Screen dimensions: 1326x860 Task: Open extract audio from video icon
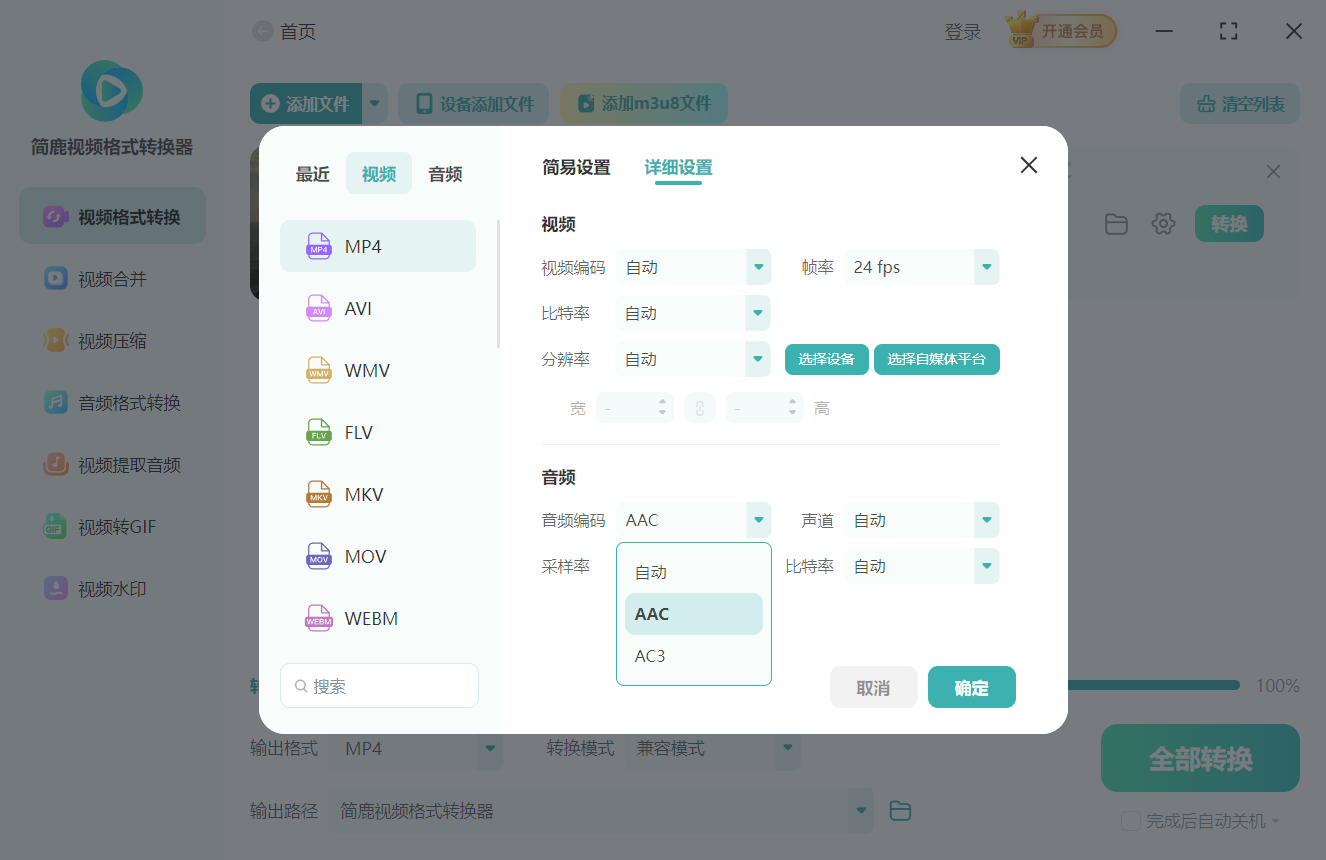coord(55,464)
